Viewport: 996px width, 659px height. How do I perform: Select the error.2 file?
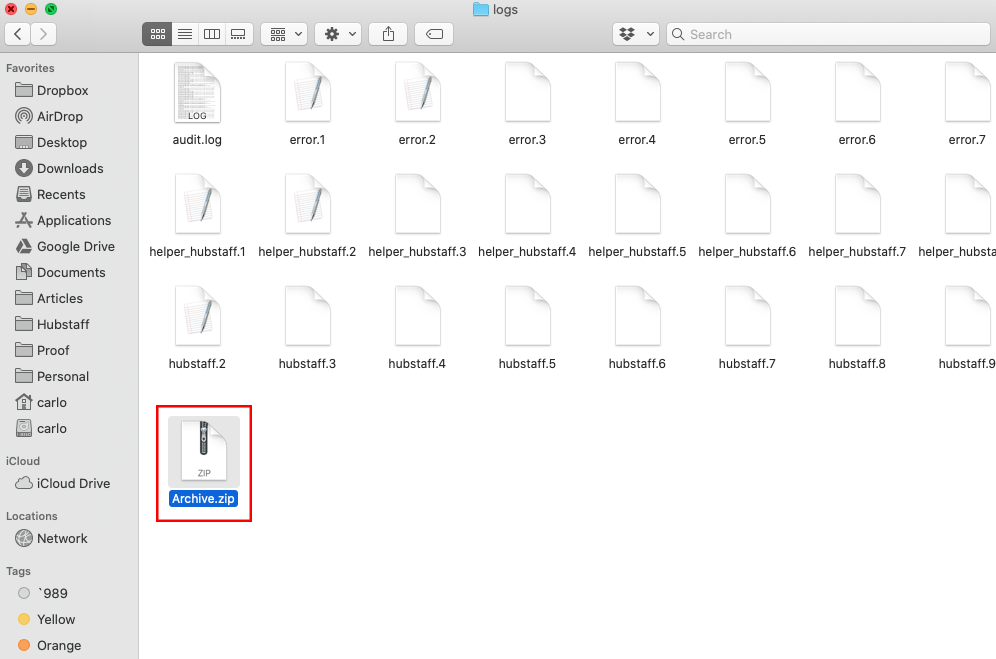[x=417, y=105]
